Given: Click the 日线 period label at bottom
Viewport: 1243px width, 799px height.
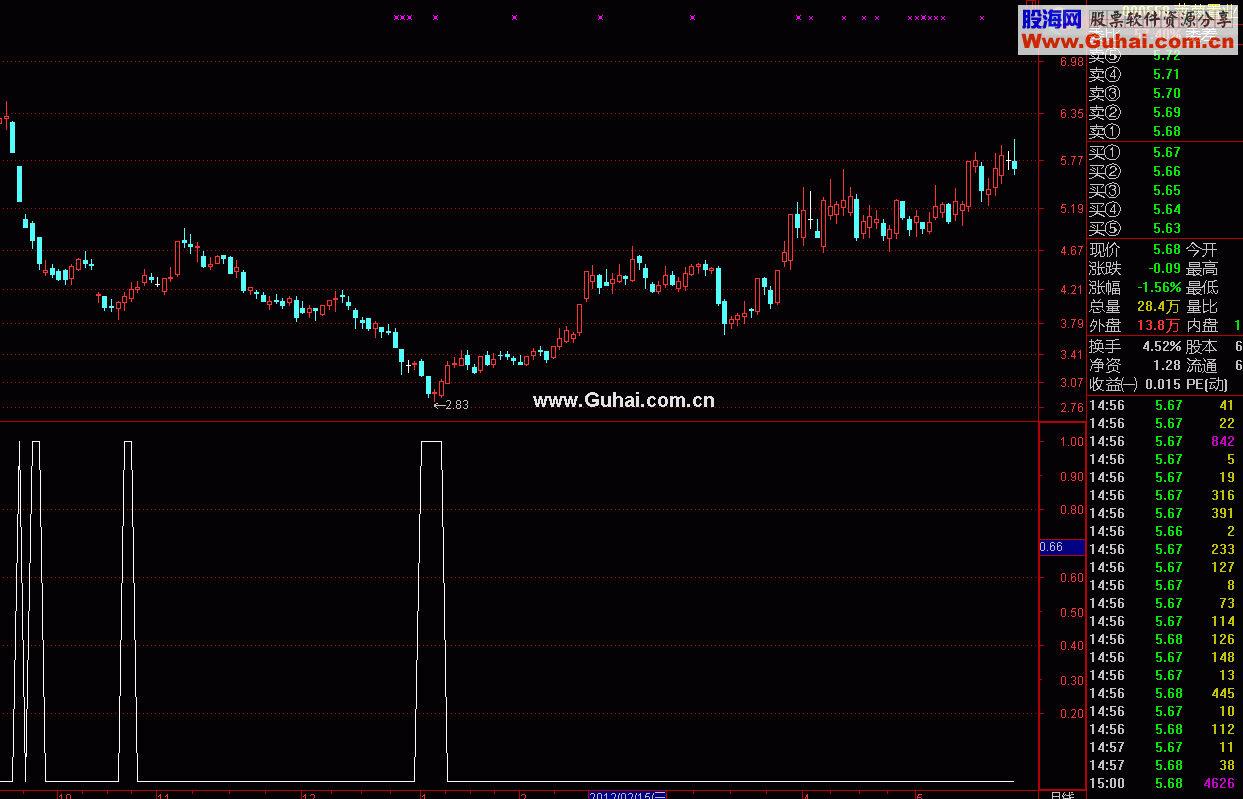Looking at the screenshot, I should (1062, 795).
